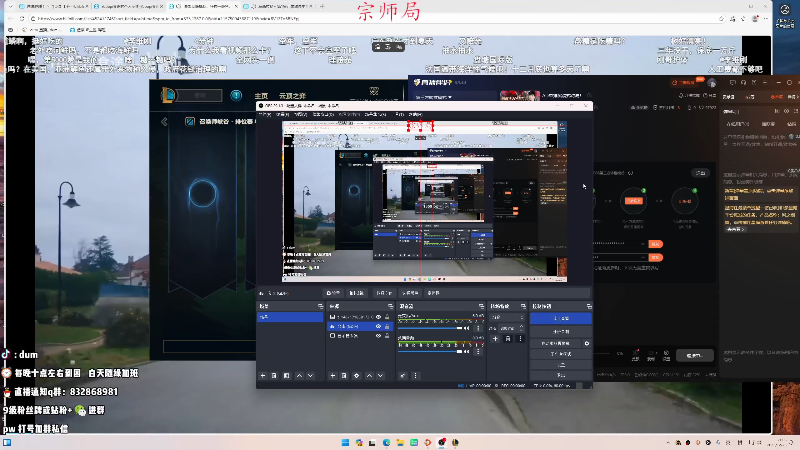Click the recording button in OBS controls
This screenshot has height=450, width=800.
(561, 332)
